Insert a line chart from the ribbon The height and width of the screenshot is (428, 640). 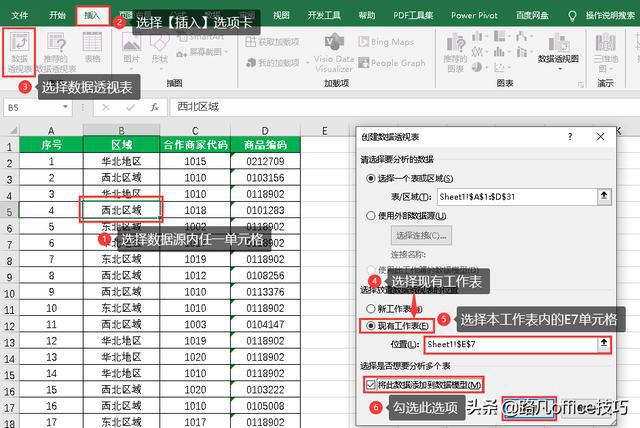(477, 52)
